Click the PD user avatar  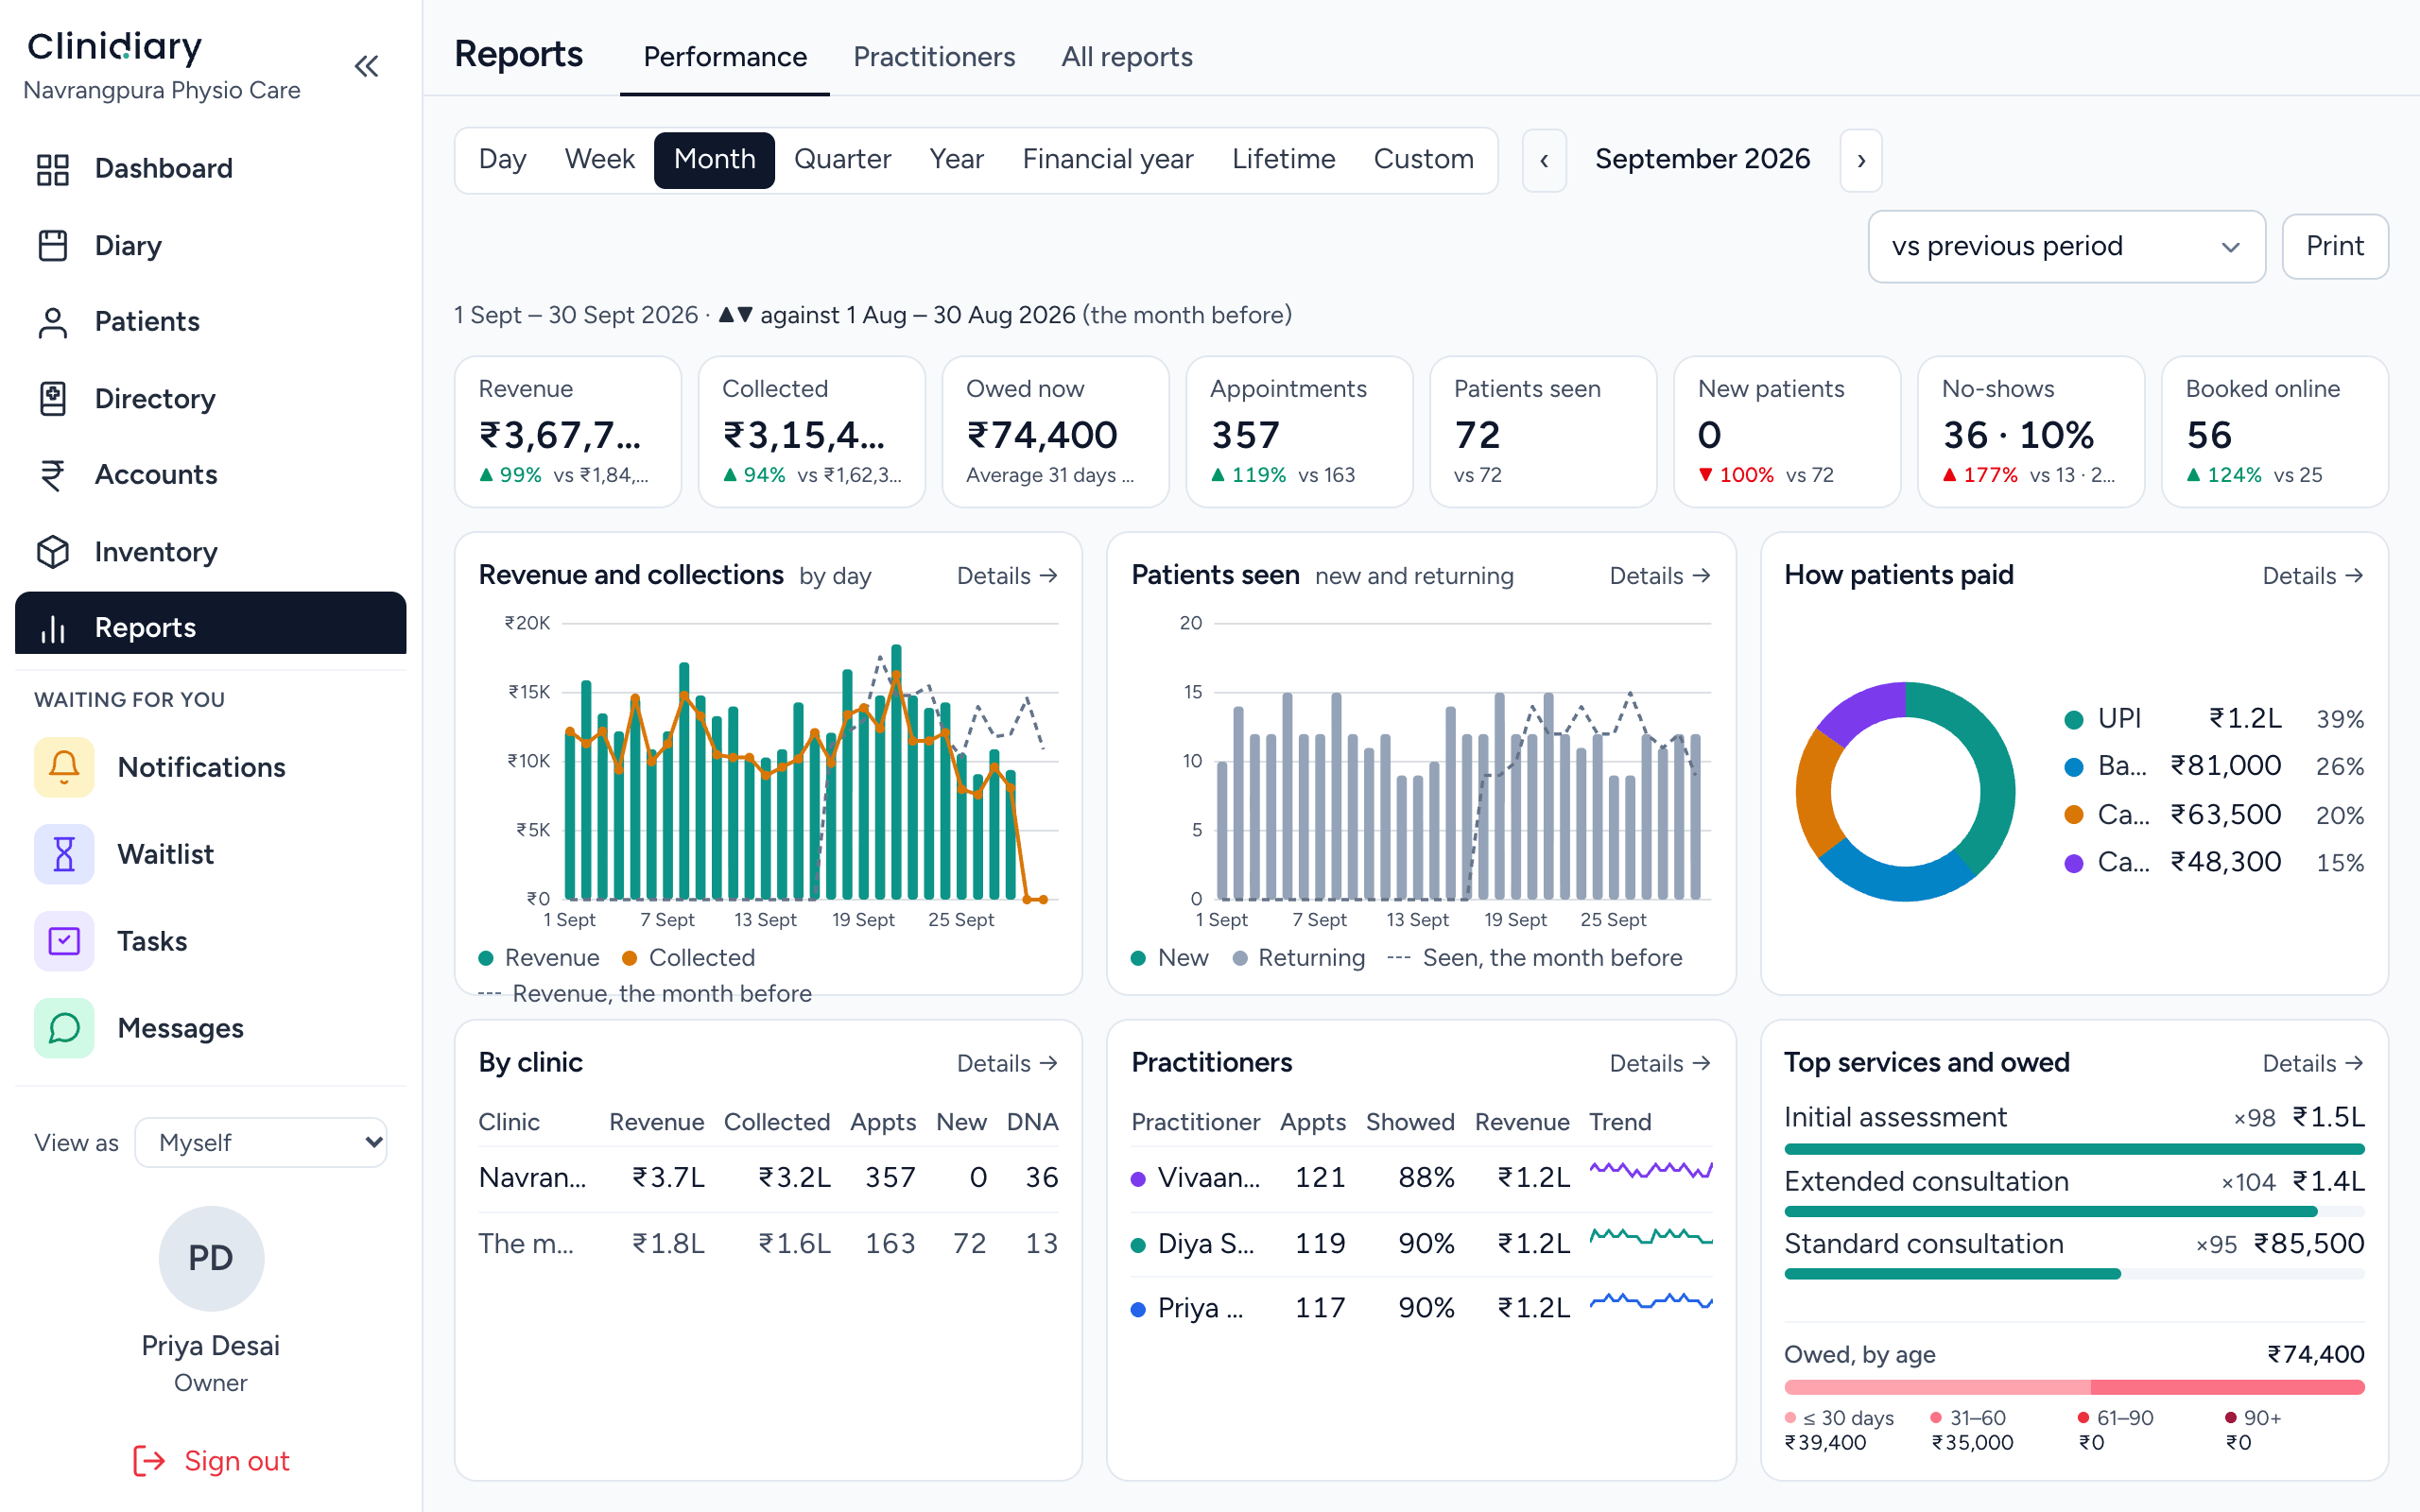coord(211,1258)
